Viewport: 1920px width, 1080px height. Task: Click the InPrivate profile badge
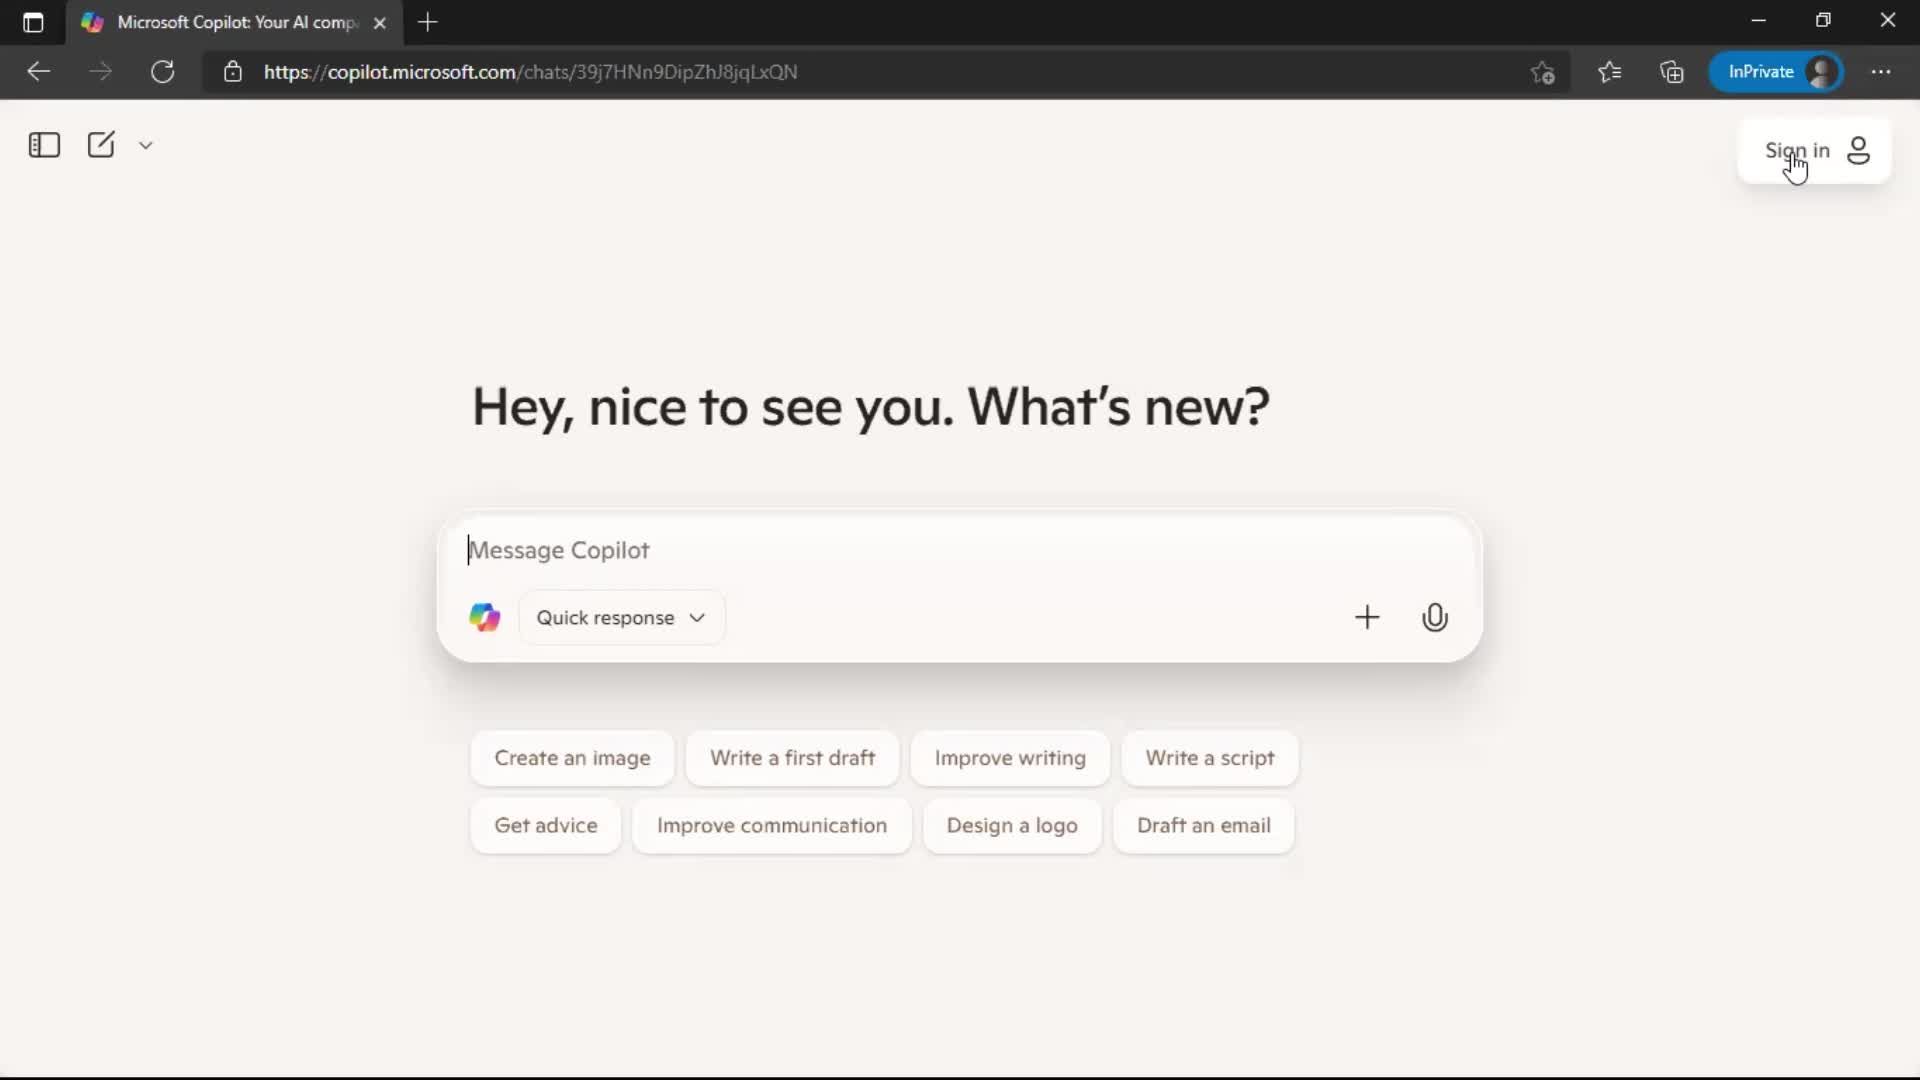click(x=1778, y=72)
